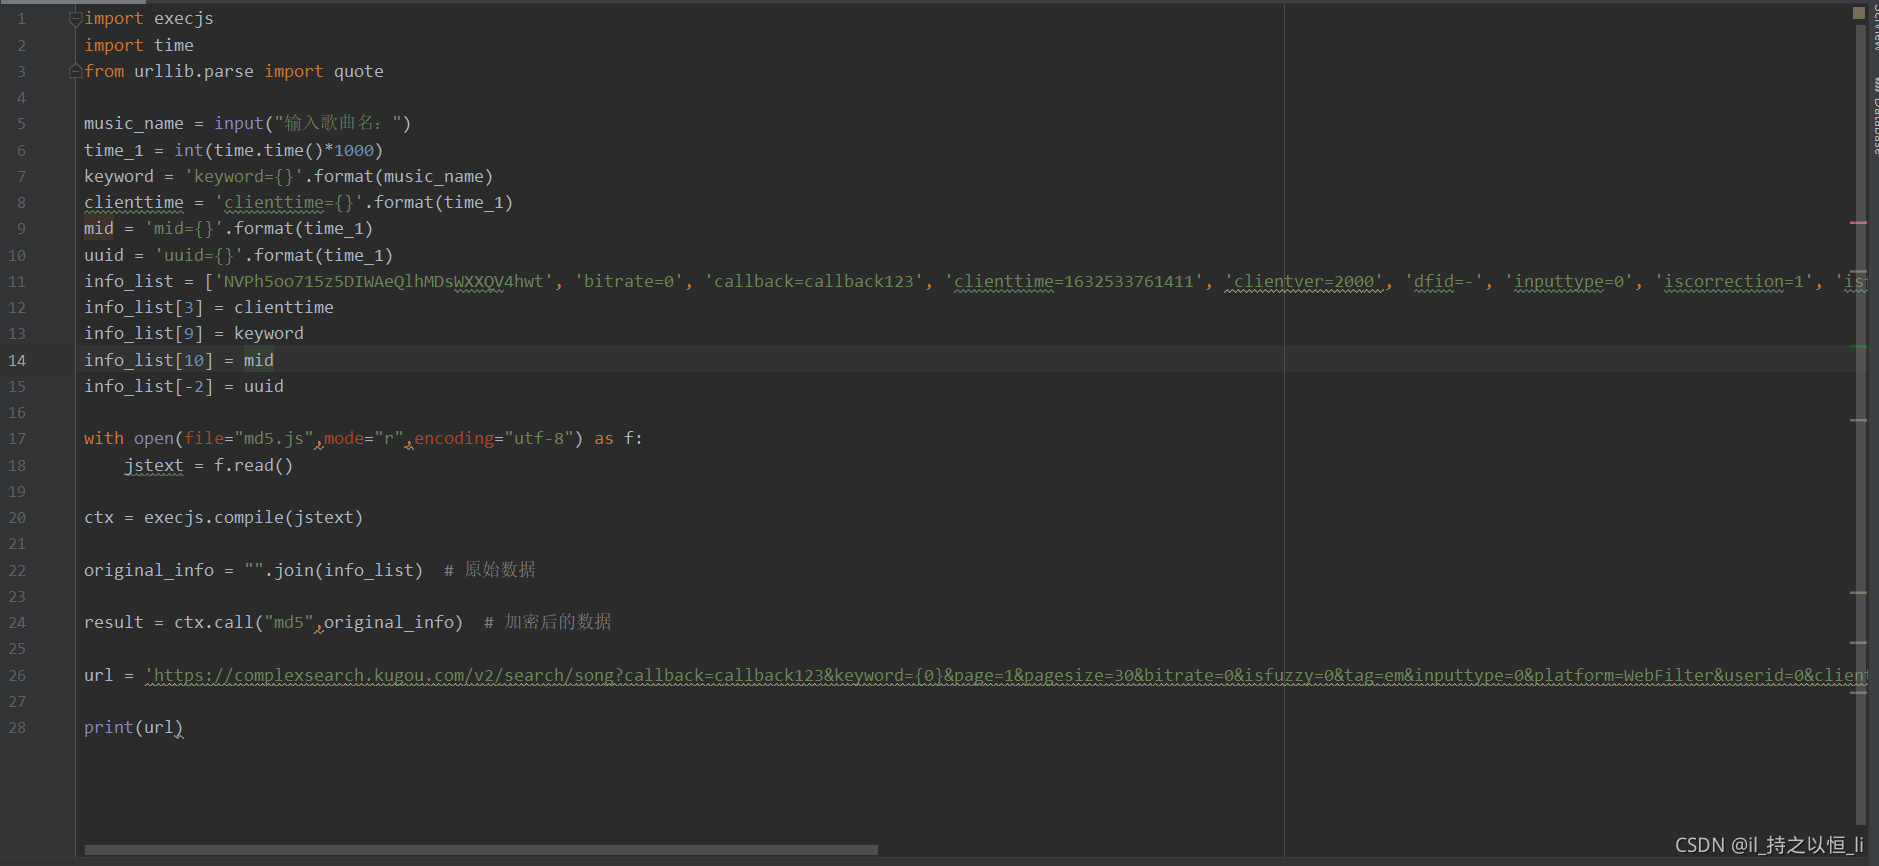1879x866 pixels.
Task: Click the 'encoding' parameter on line 17
Action: [454, 438]
